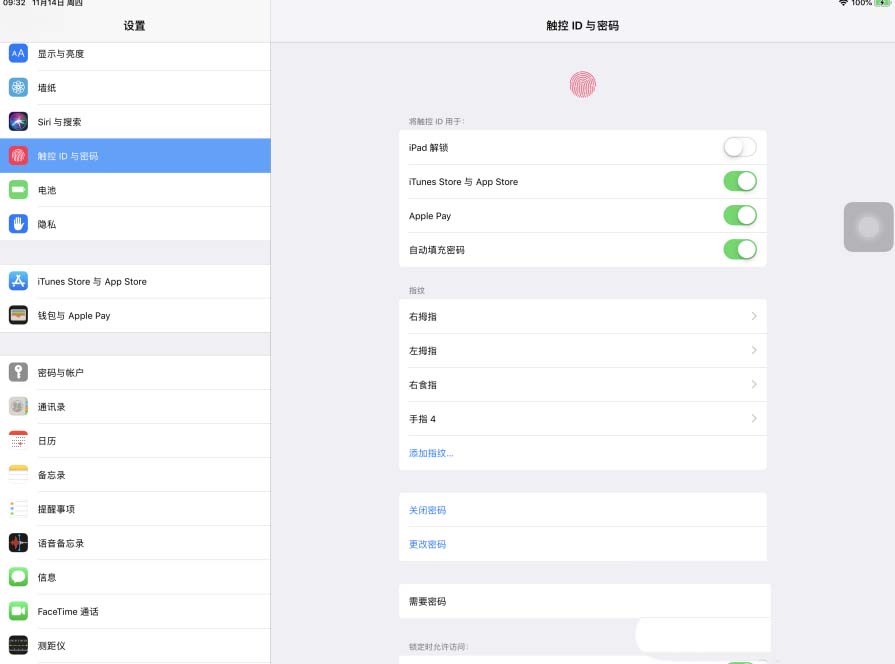
Task: Tap 更改密码 to change passcode
Action: tap(428, 544)
